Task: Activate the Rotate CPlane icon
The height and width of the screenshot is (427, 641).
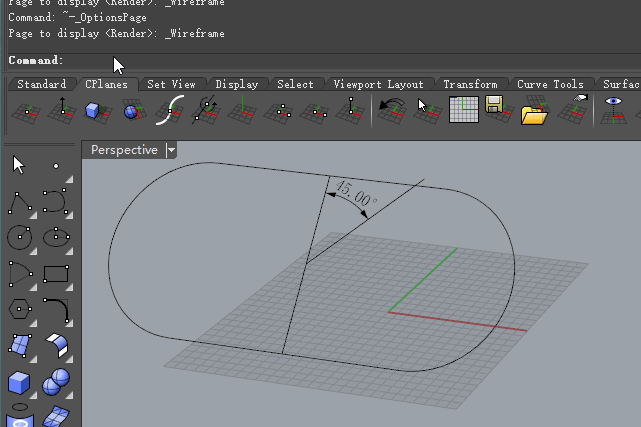Action: tap(206, 110)
